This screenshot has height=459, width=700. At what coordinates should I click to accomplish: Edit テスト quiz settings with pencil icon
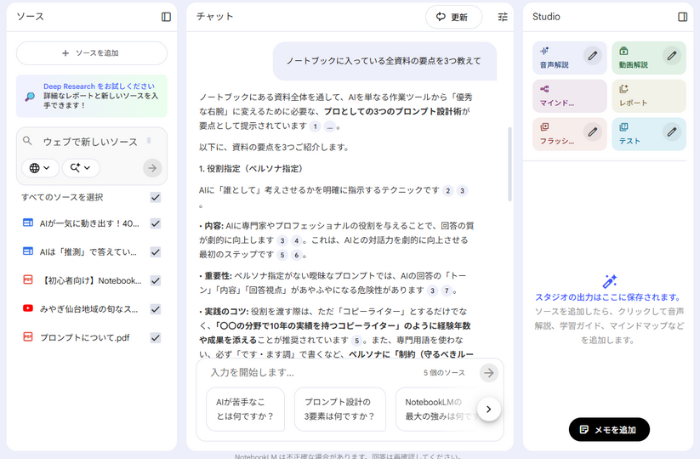[672, 132]
